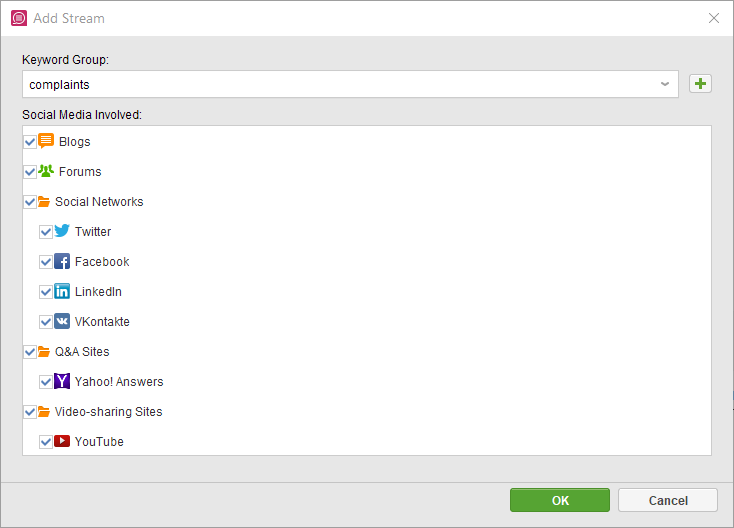Screen dimensions: 734x528
Task: Open the Keyword Group dropdown arrow
Action: 665,84
